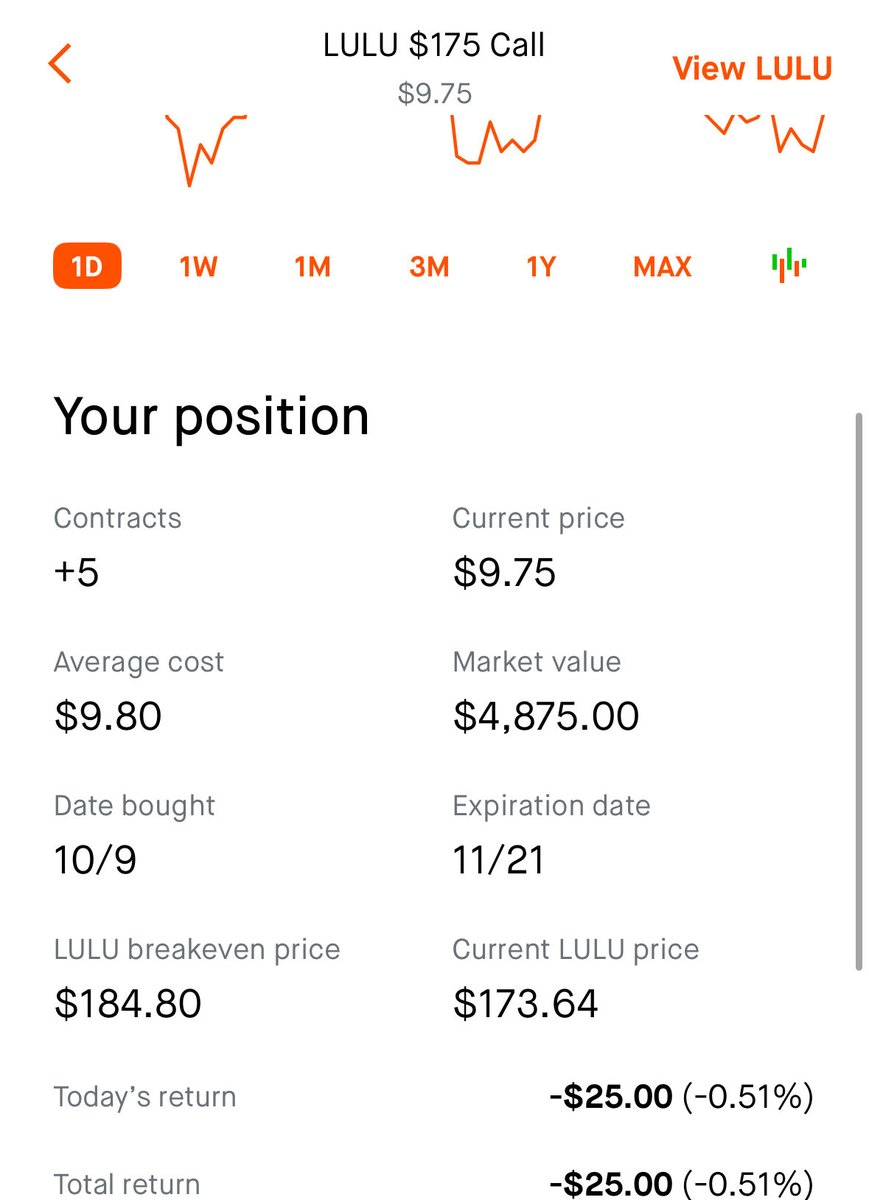Tap the Expiration date 11/21
This screenshot has height=1200, width=869.
point(498,860)
